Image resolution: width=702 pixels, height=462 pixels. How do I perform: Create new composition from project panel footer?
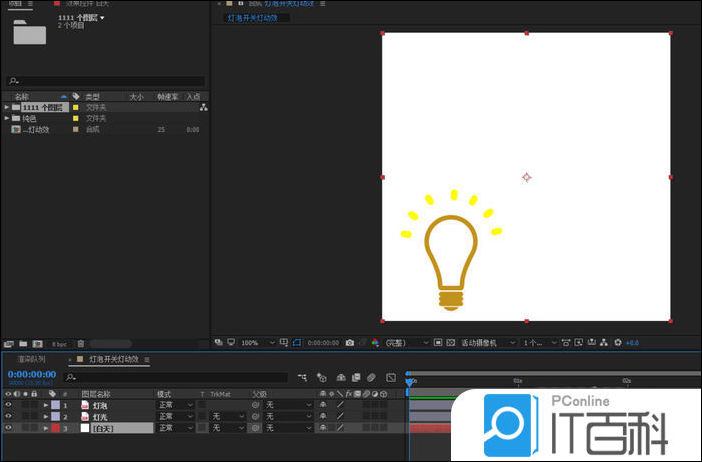coord(38,344)
